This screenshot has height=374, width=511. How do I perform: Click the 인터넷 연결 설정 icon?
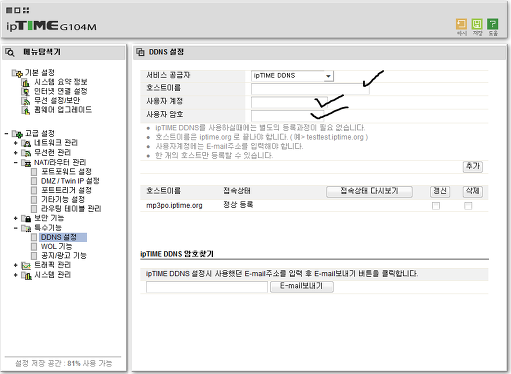(26, 91)
